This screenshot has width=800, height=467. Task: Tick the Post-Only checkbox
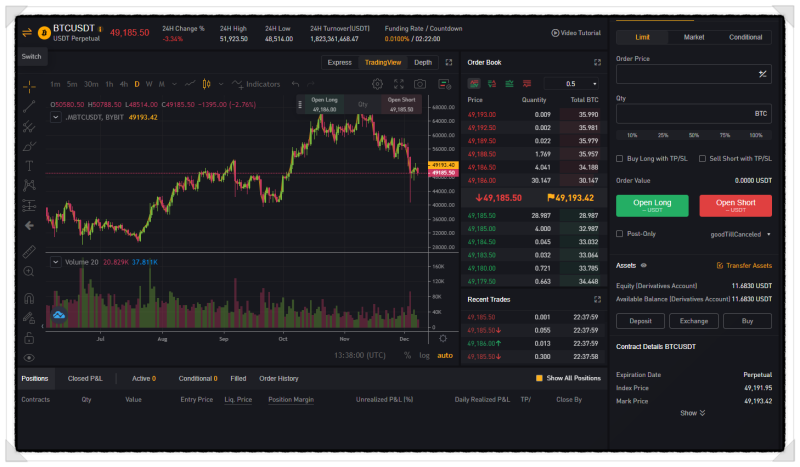[619, 234]
